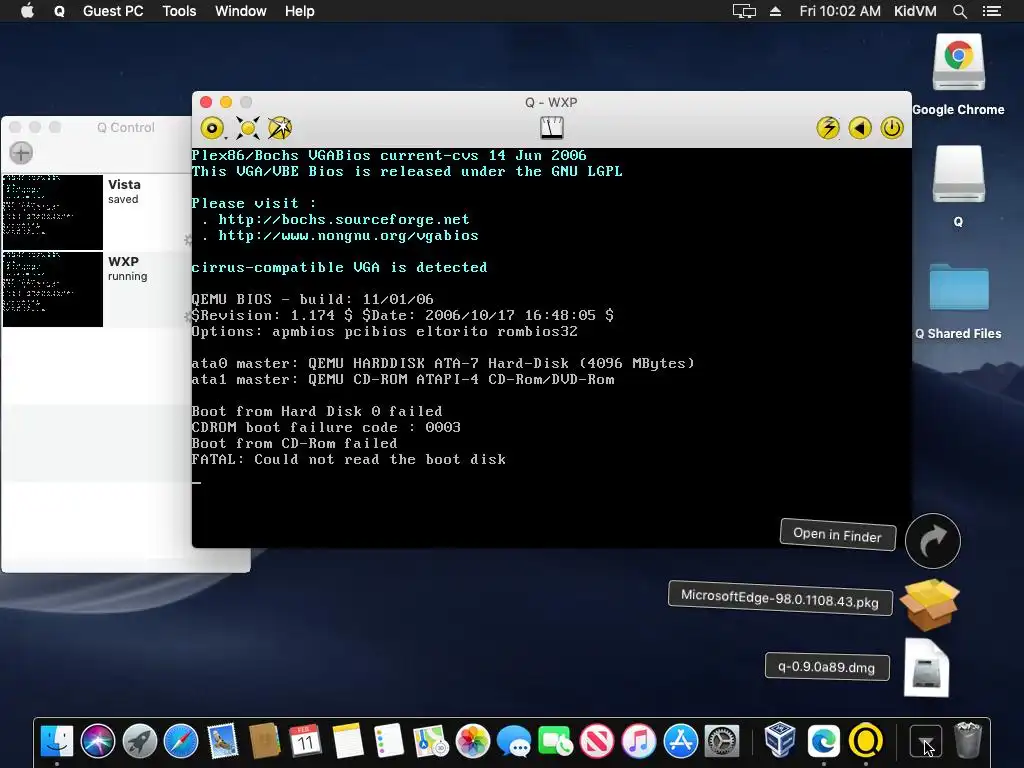This screenshot has height=768, width=1024.
Task: Open Calendar from the Dock
Action: [305, 741]
